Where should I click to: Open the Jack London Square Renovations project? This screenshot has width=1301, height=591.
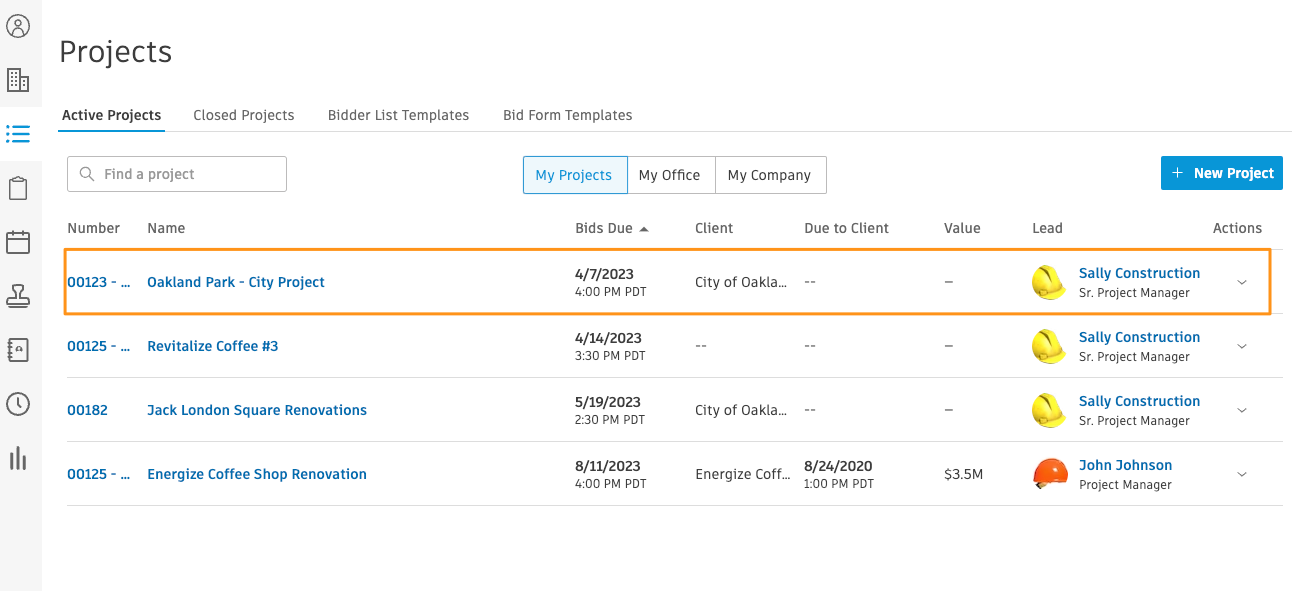(256, 410)
